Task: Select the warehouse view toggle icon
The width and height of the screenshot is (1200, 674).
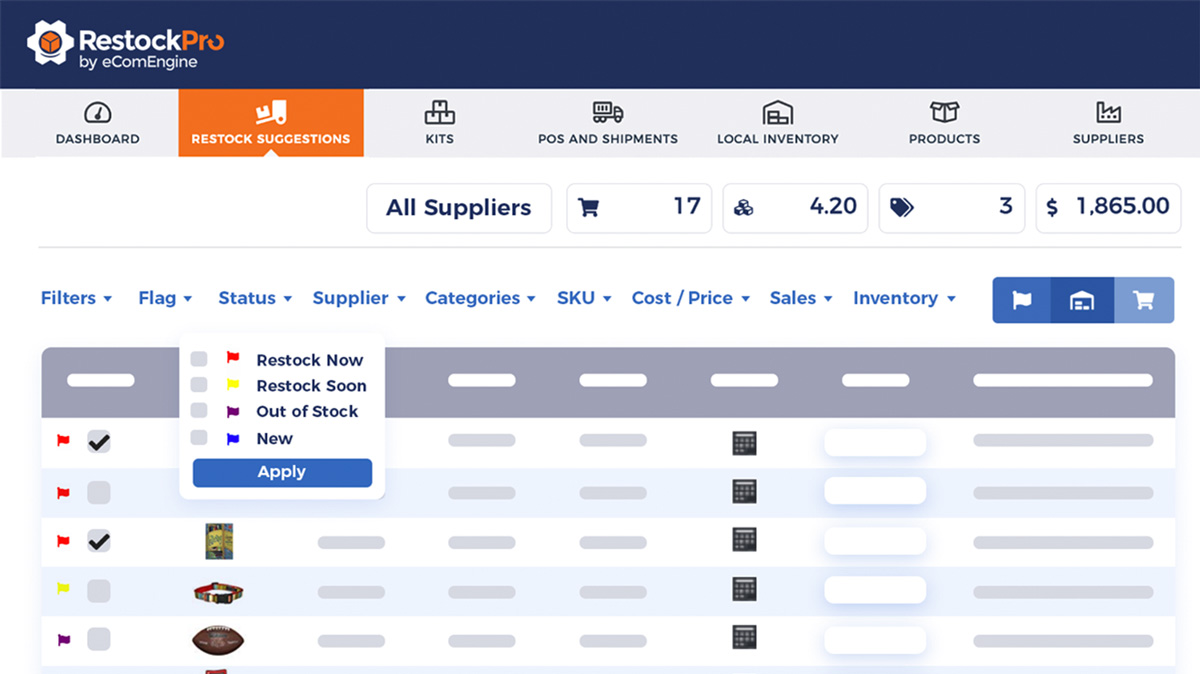Action: pyautogui.click(x=1082, y=300)
